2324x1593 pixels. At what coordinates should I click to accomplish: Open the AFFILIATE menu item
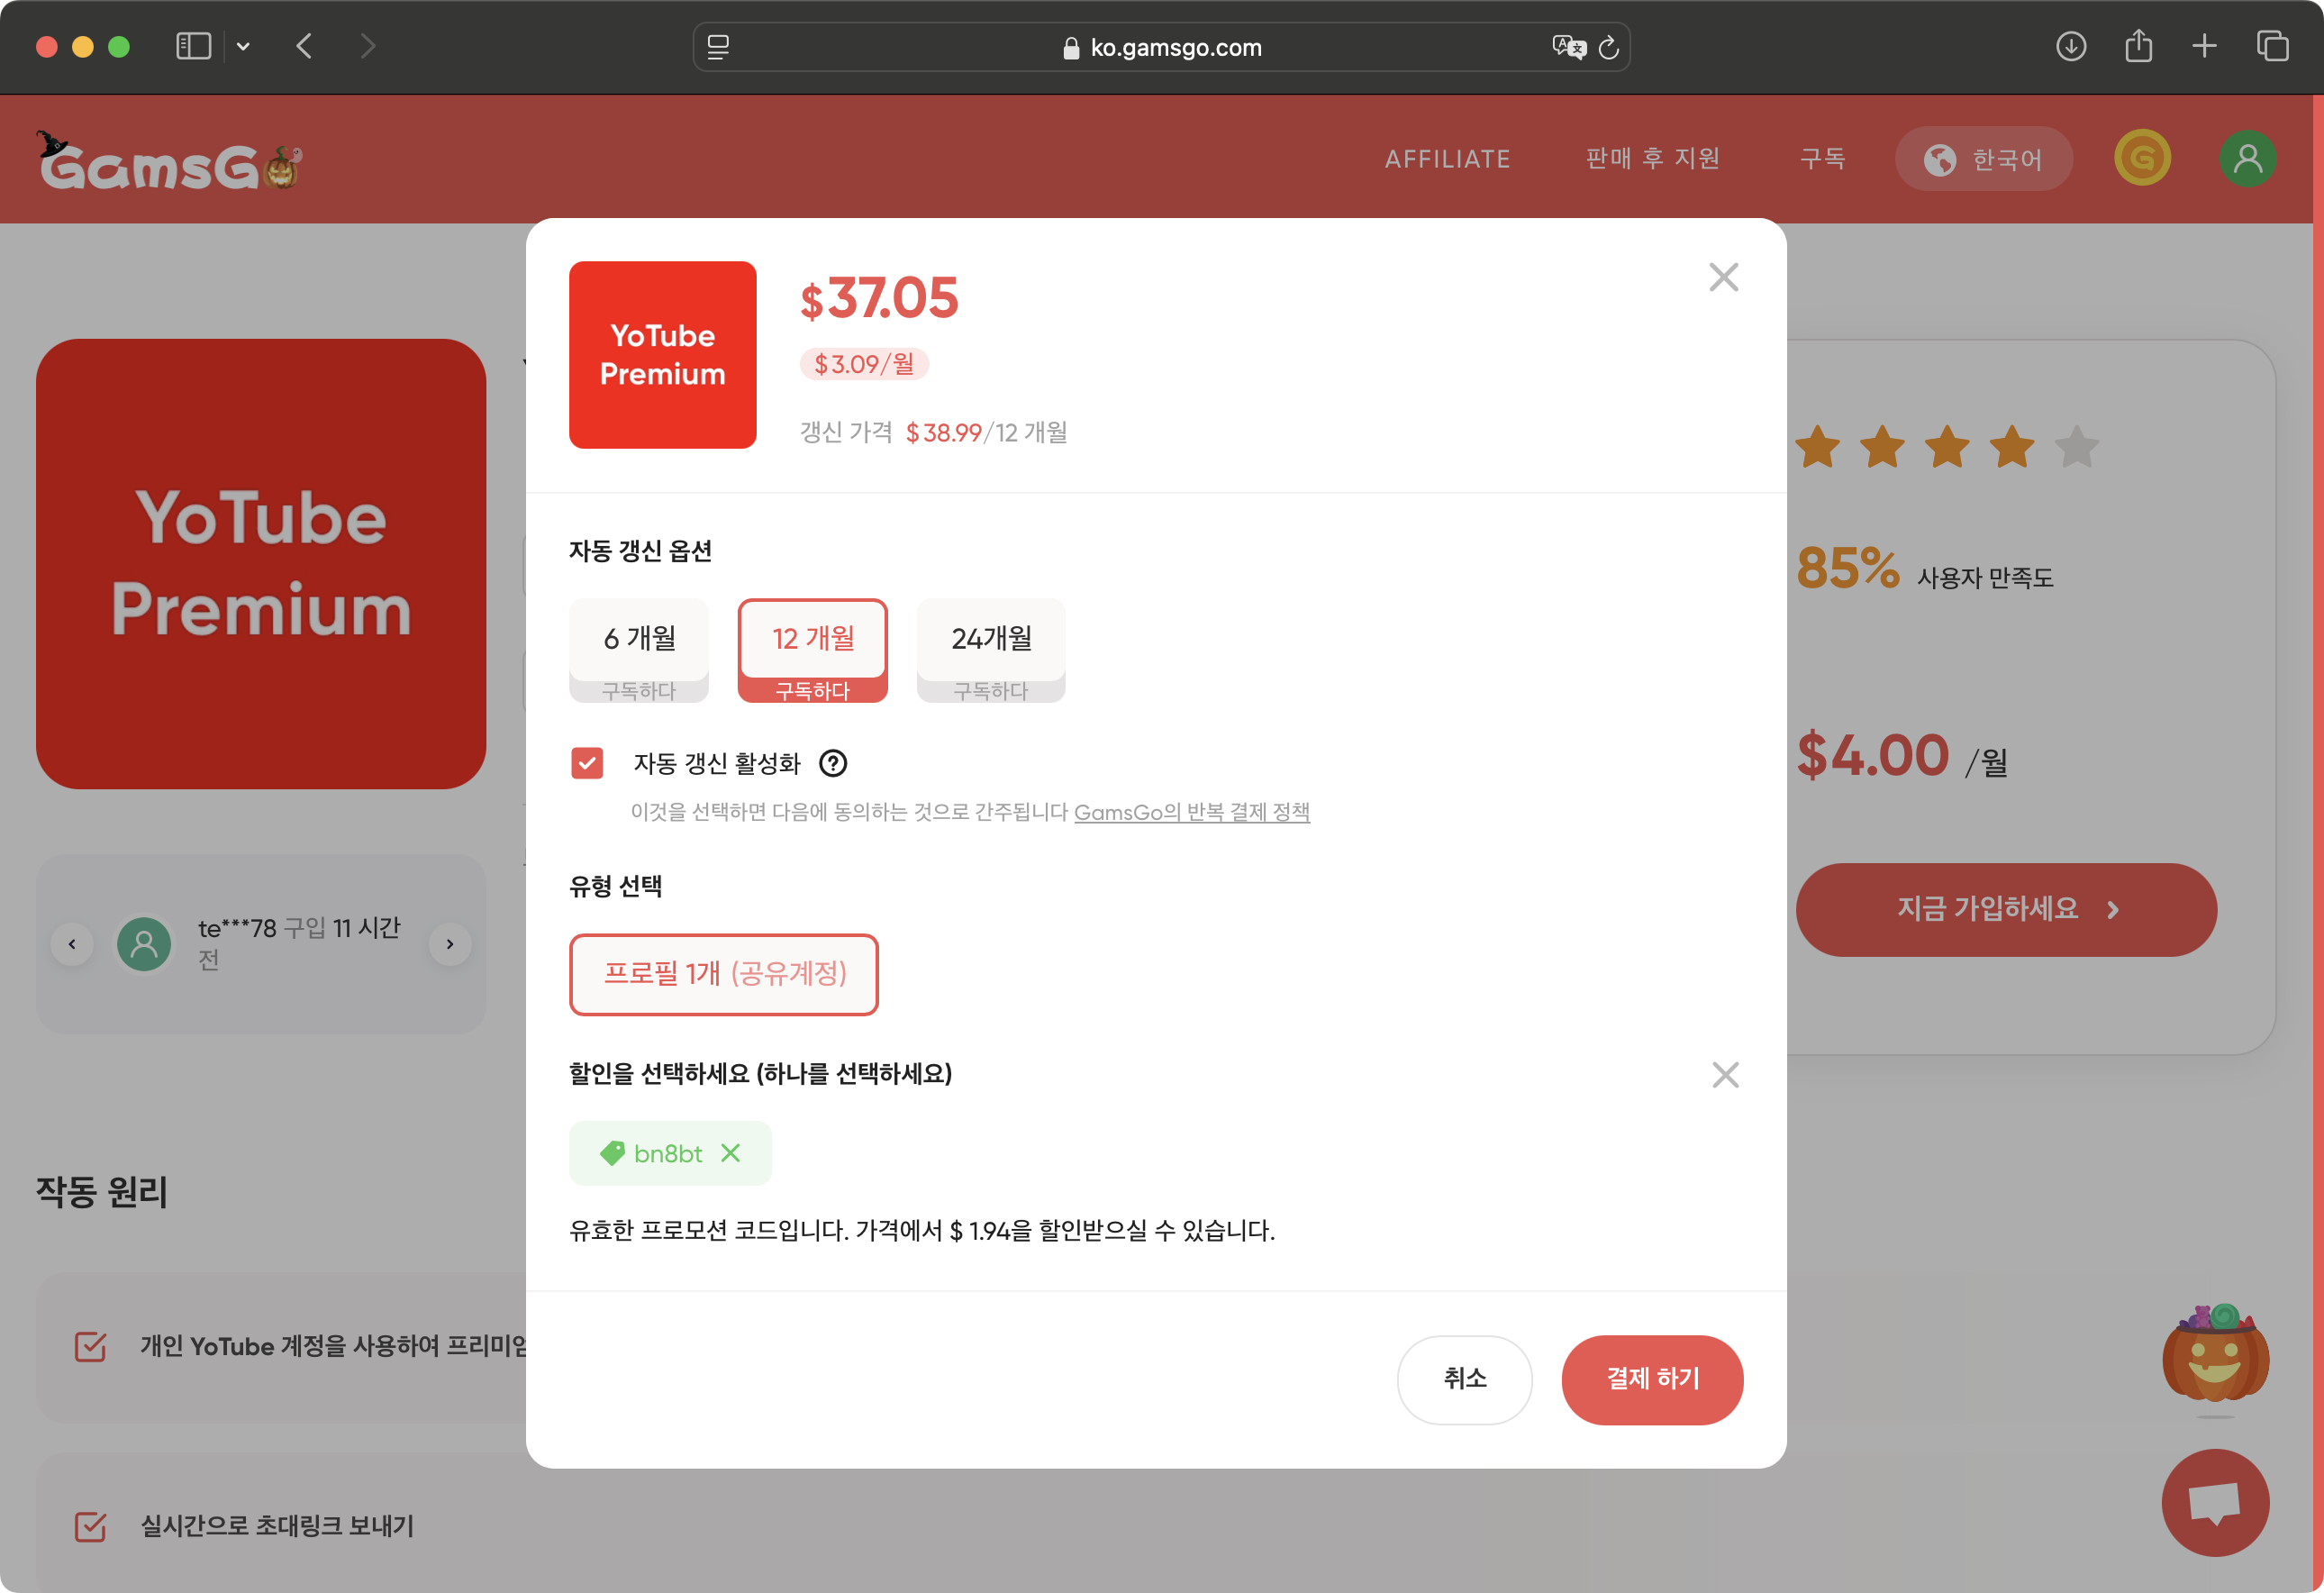(1447, 159)
